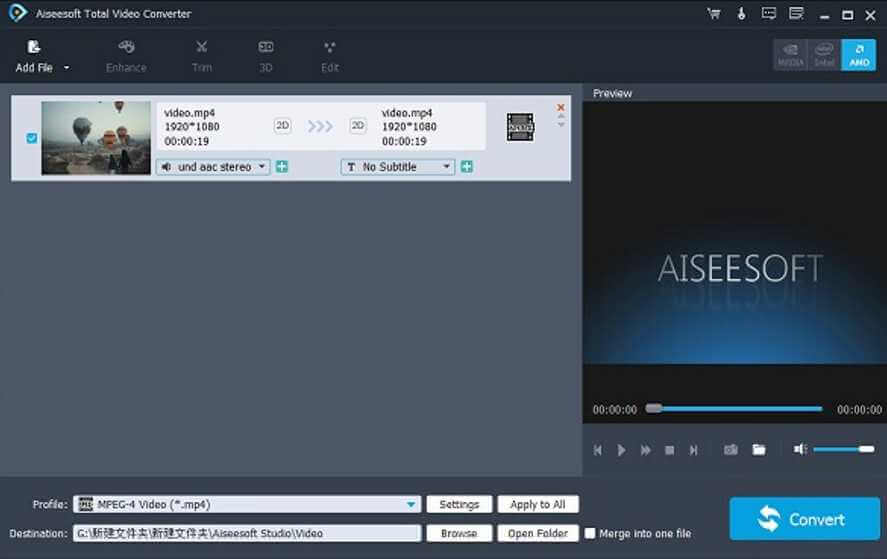Skip to next frame in preview
This screenshot has height=559, width=887.
[694, 450]
